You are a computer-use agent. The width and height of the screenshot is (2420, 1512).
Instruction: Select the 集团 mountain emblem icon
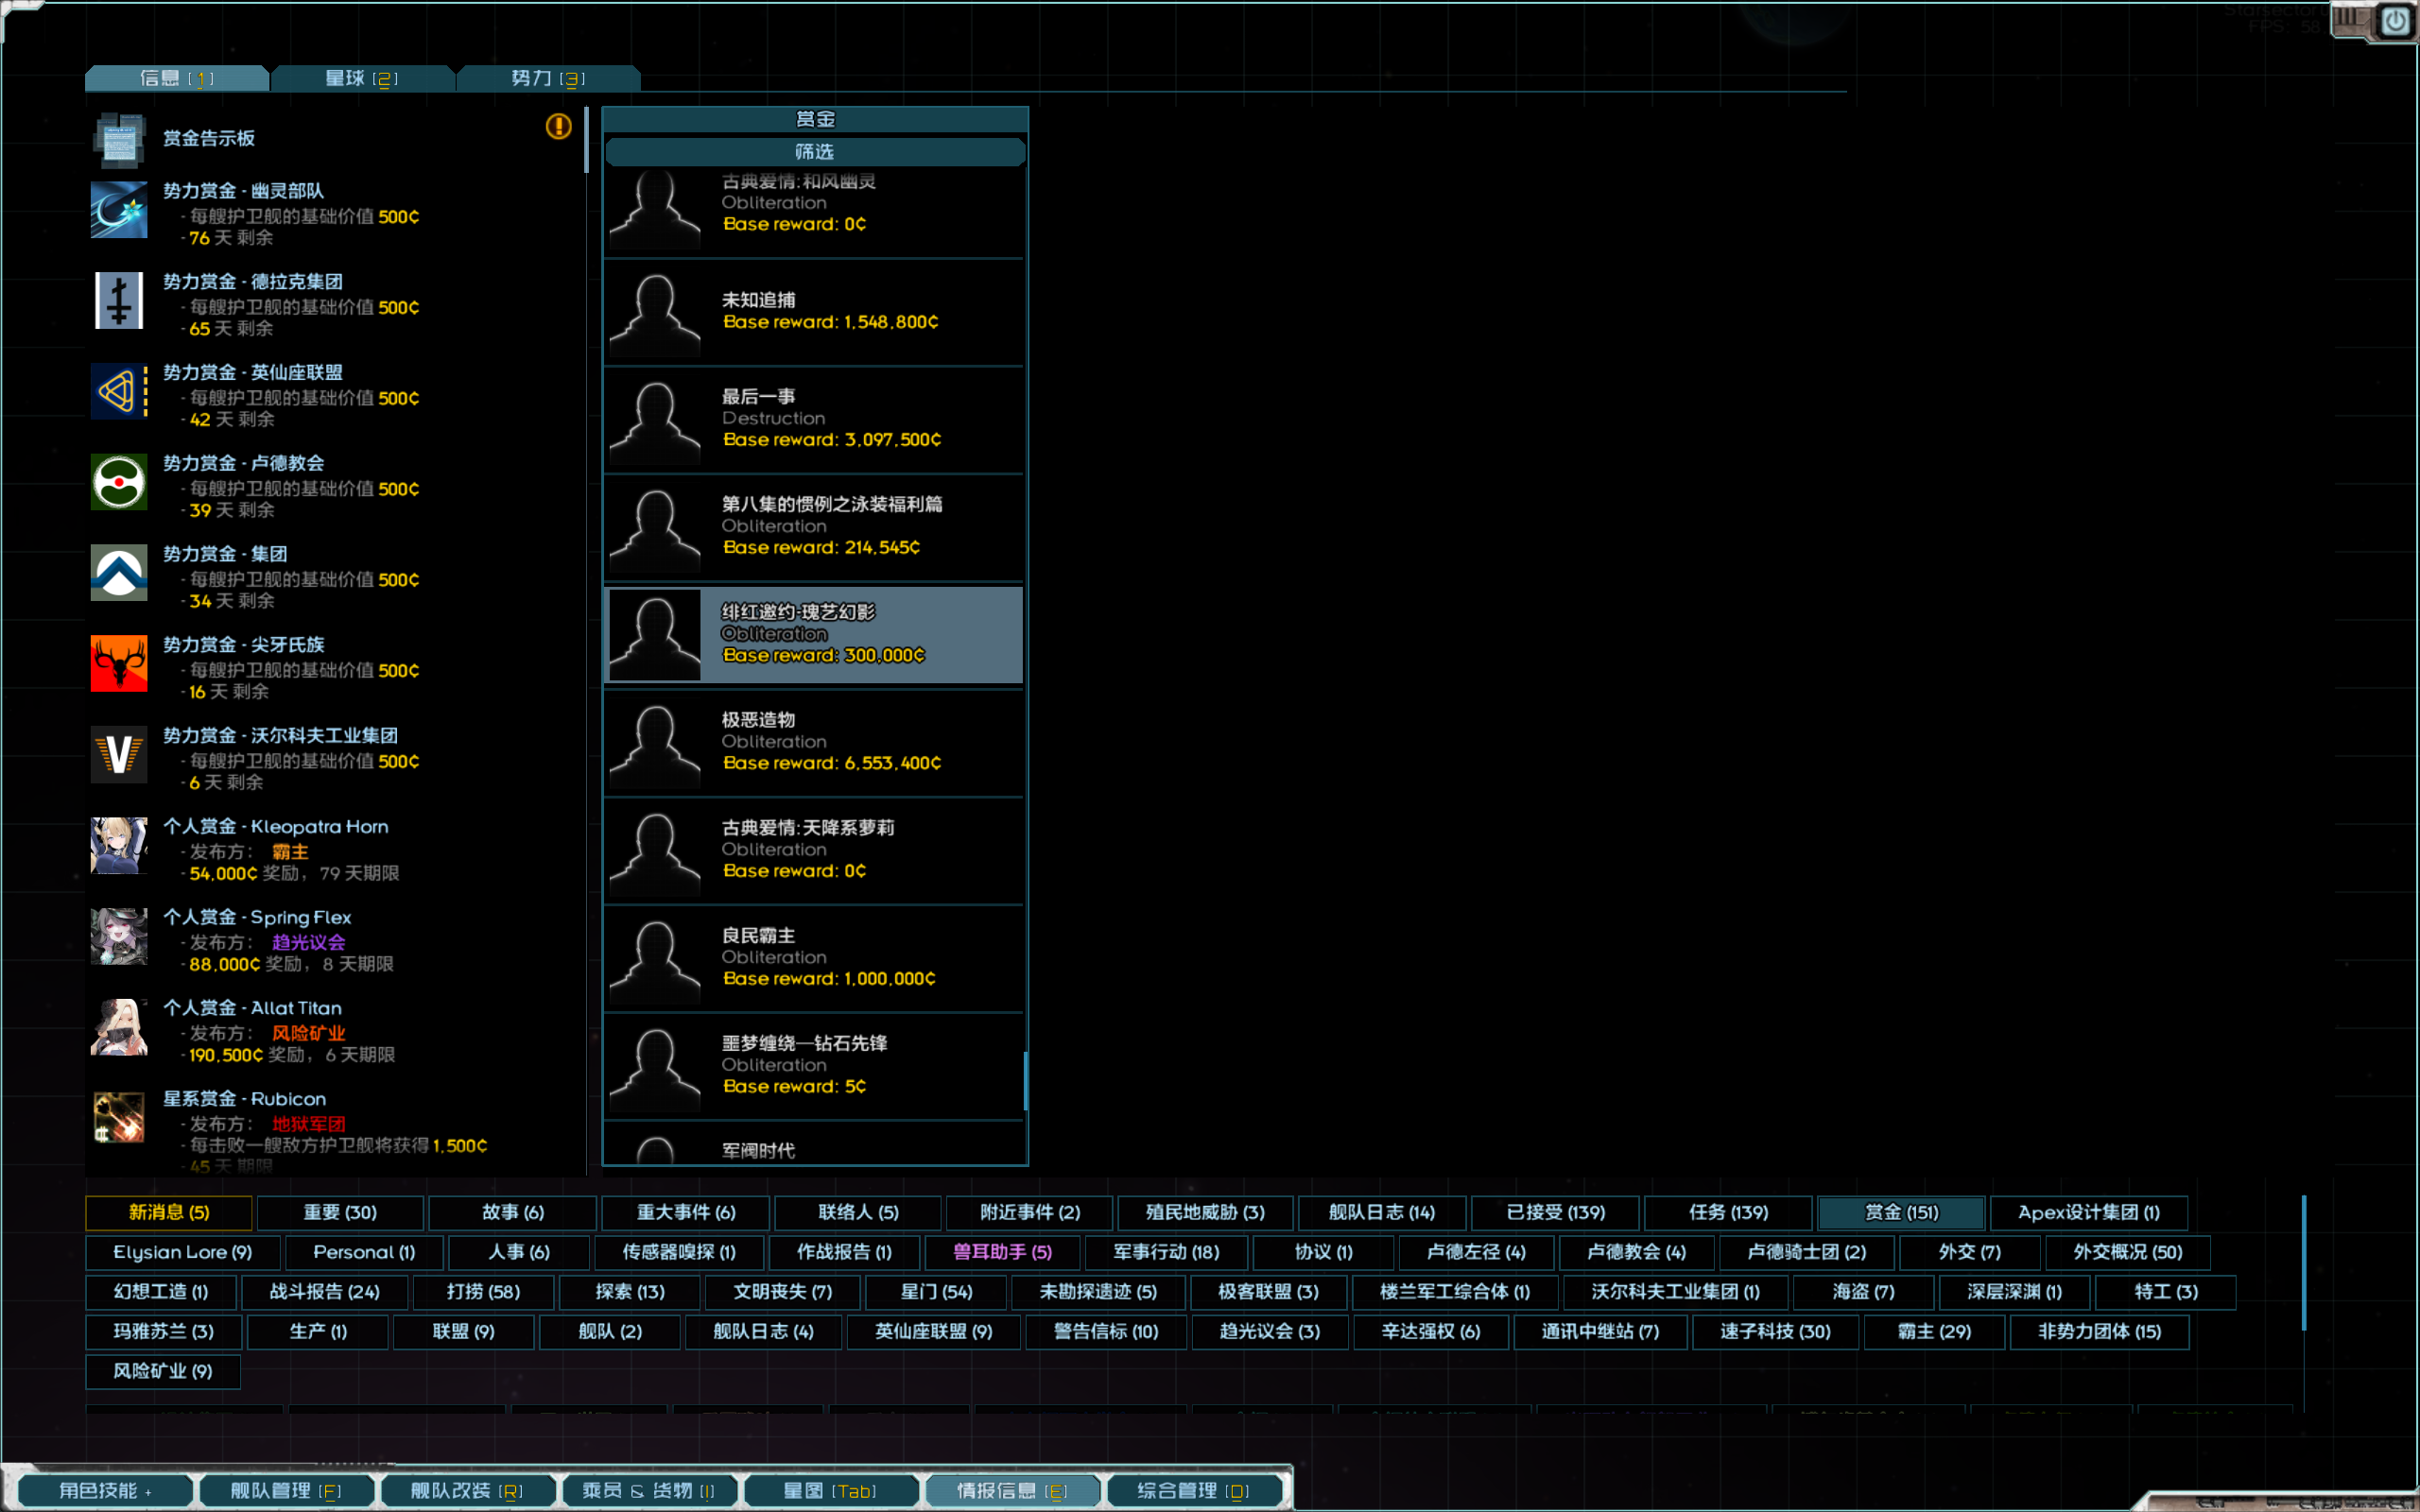pos(118,573)
